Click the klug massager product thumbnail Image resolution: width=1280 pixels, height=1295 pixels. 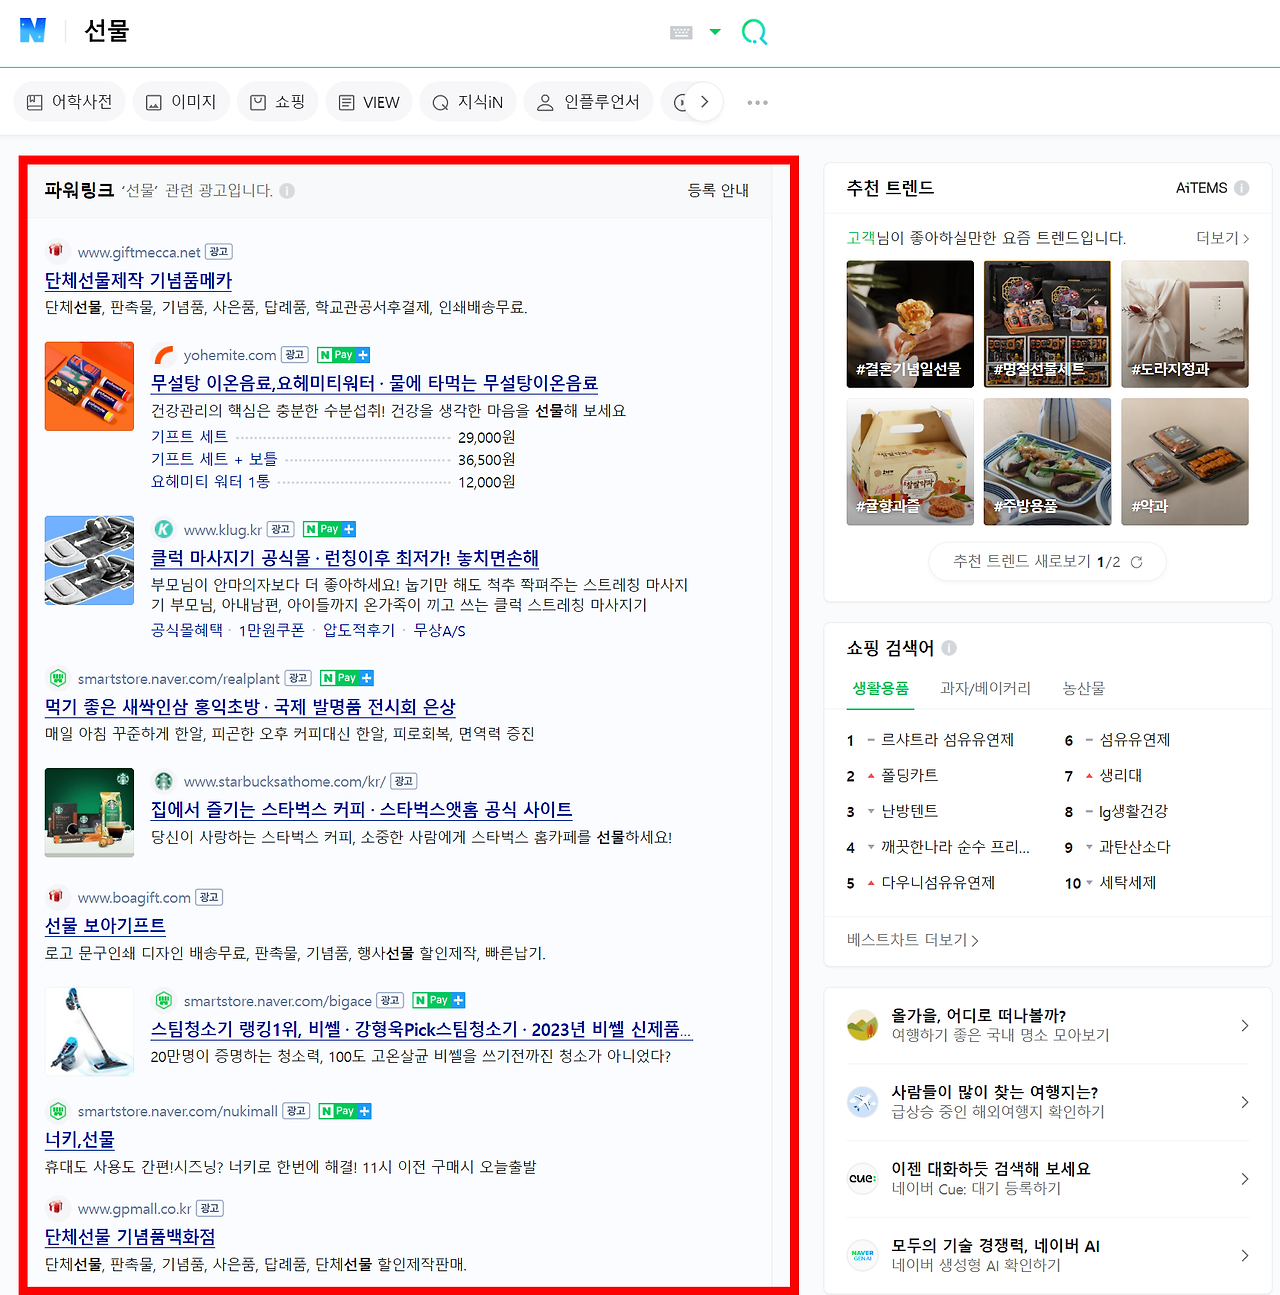coord(89,560)
